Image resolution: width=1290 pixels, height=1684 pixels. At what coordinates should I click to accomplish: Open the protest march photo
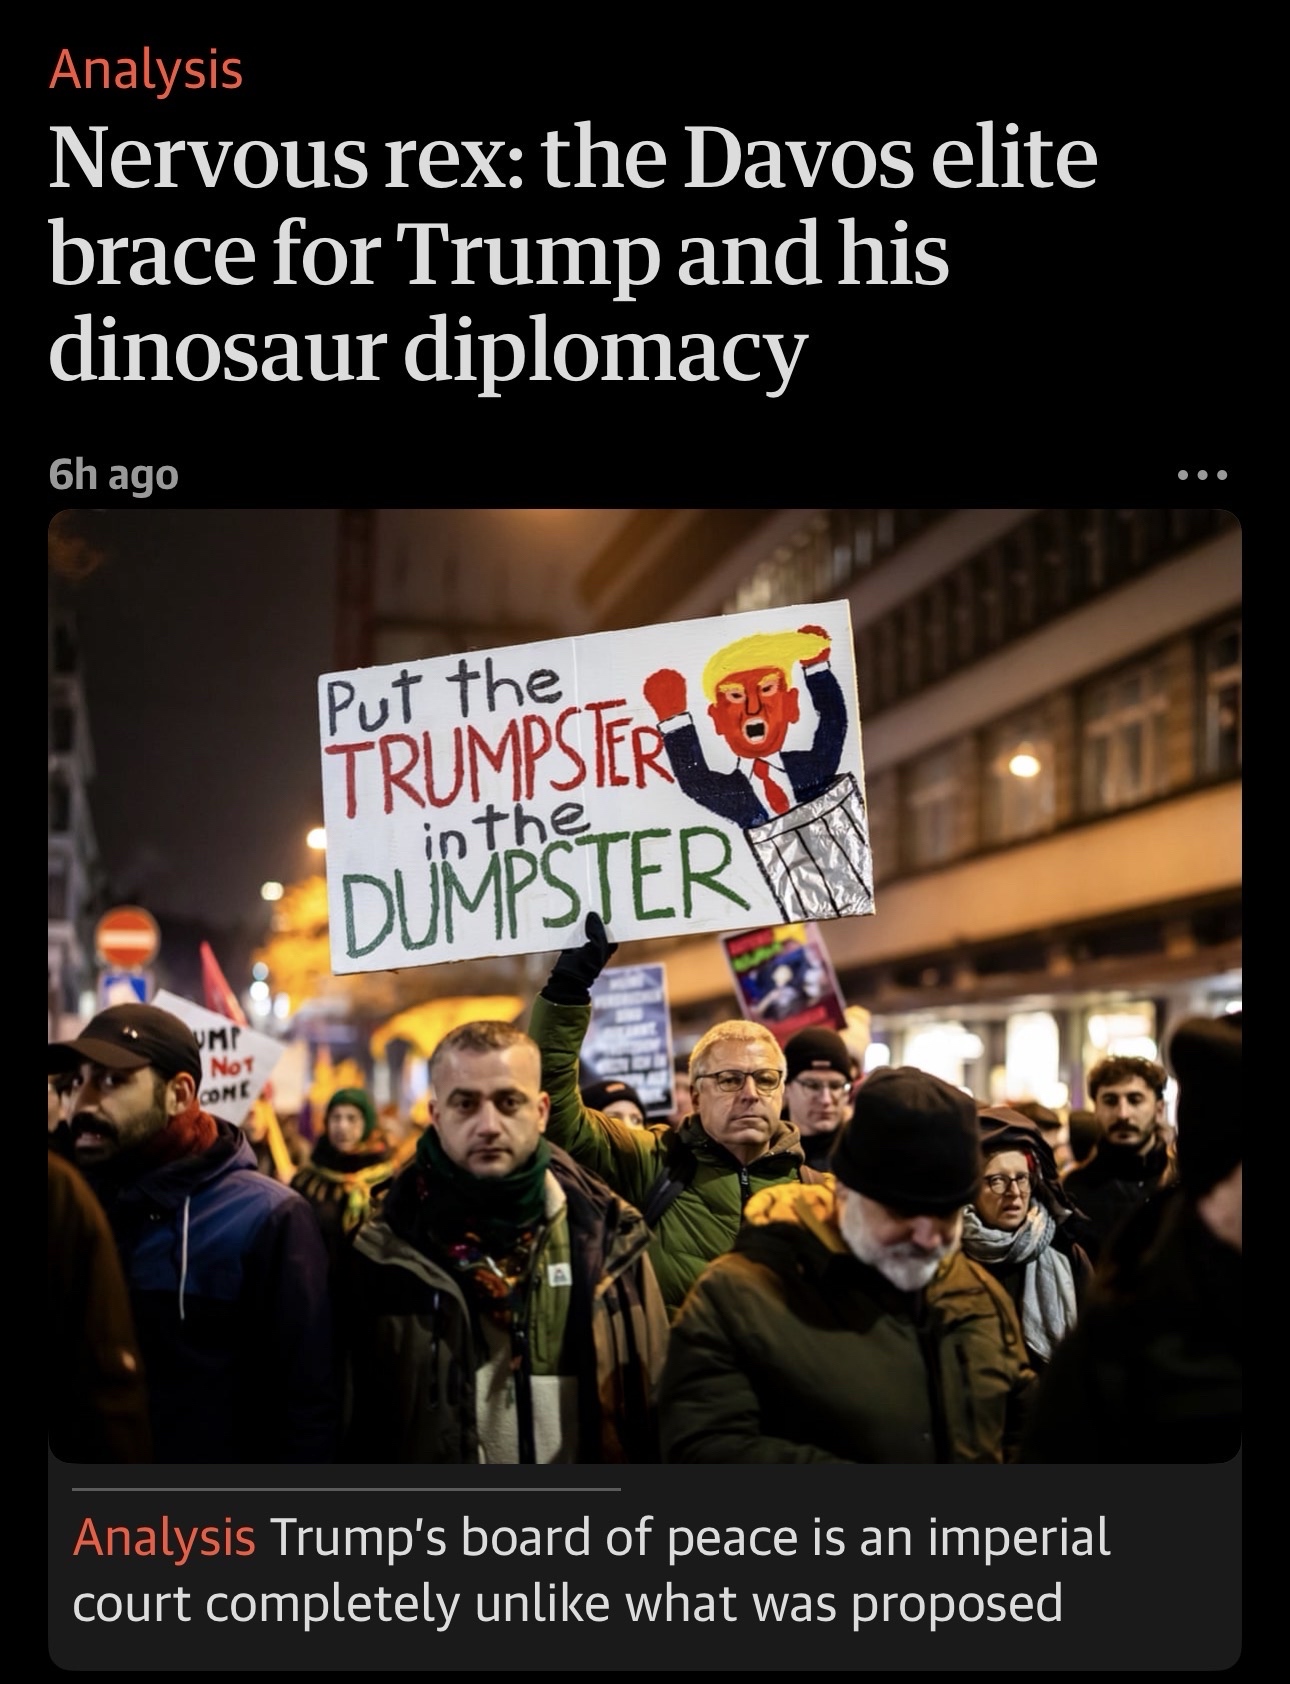645,986
